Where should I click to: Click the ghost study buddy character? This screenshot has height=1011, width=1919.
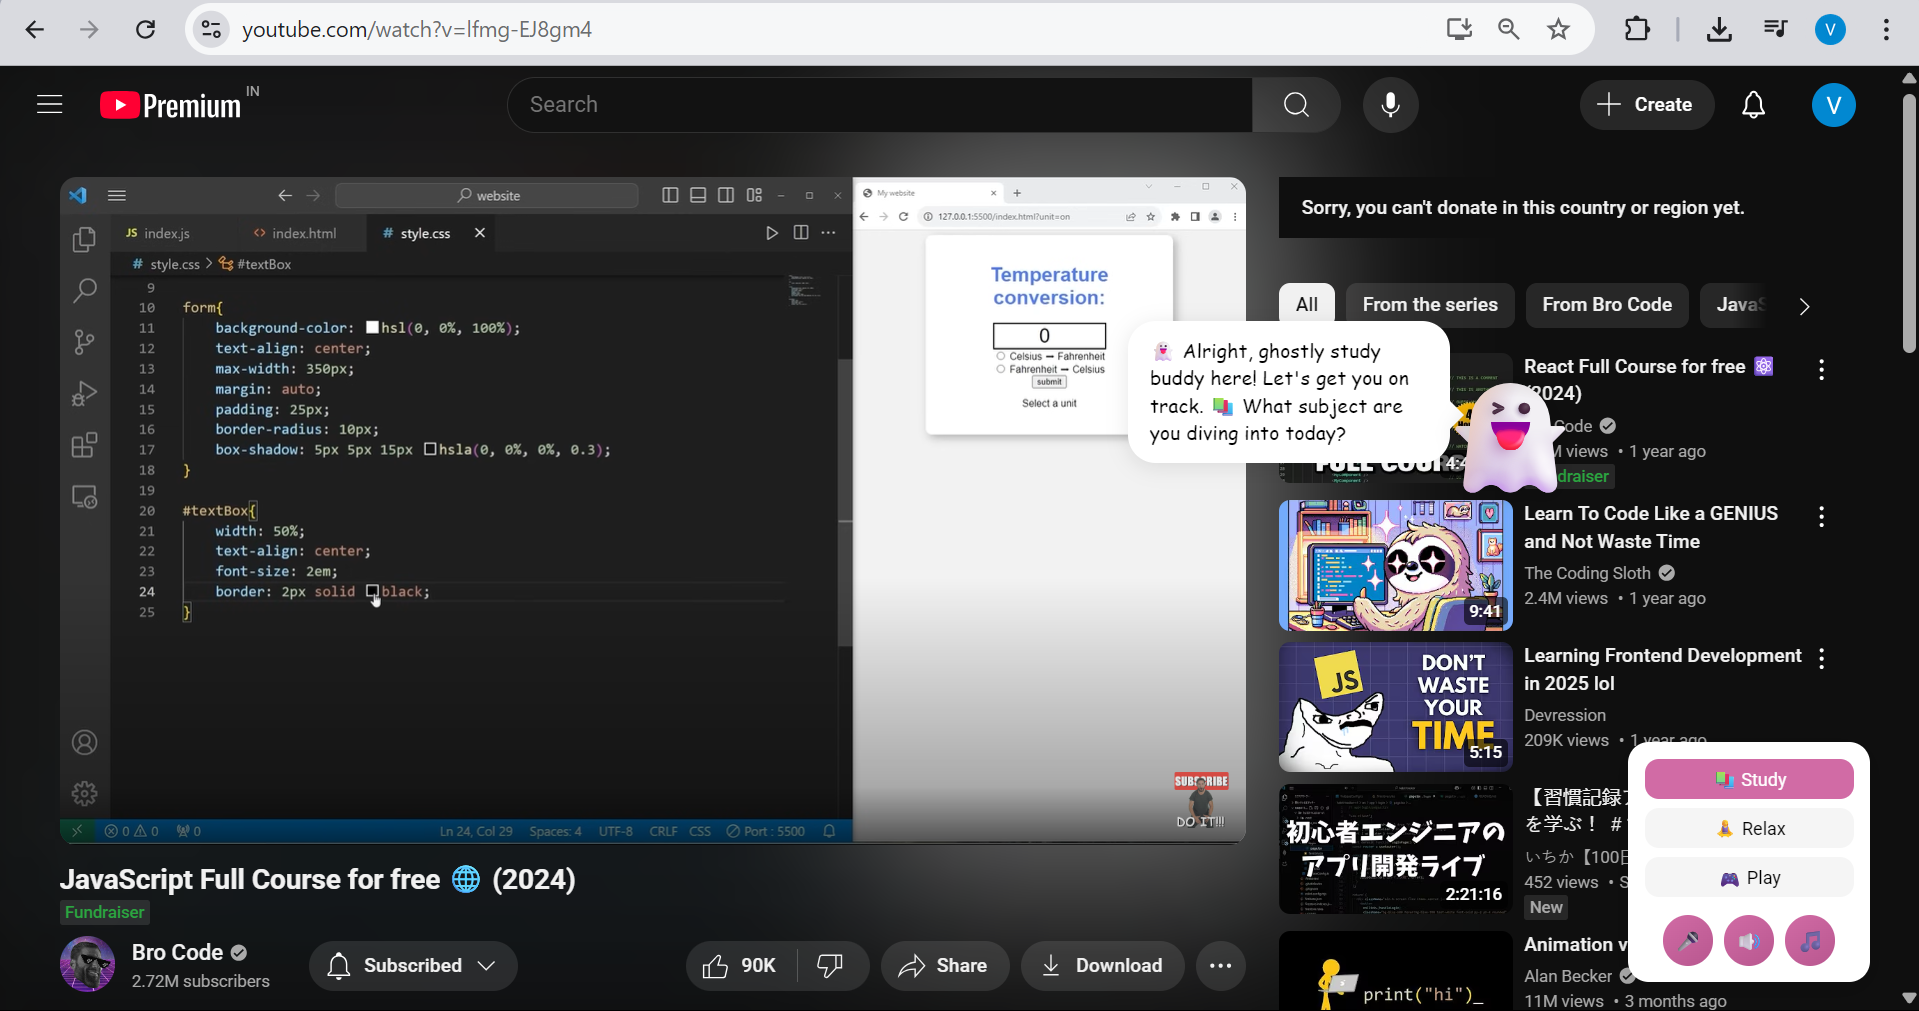(x=1510, y=437)
